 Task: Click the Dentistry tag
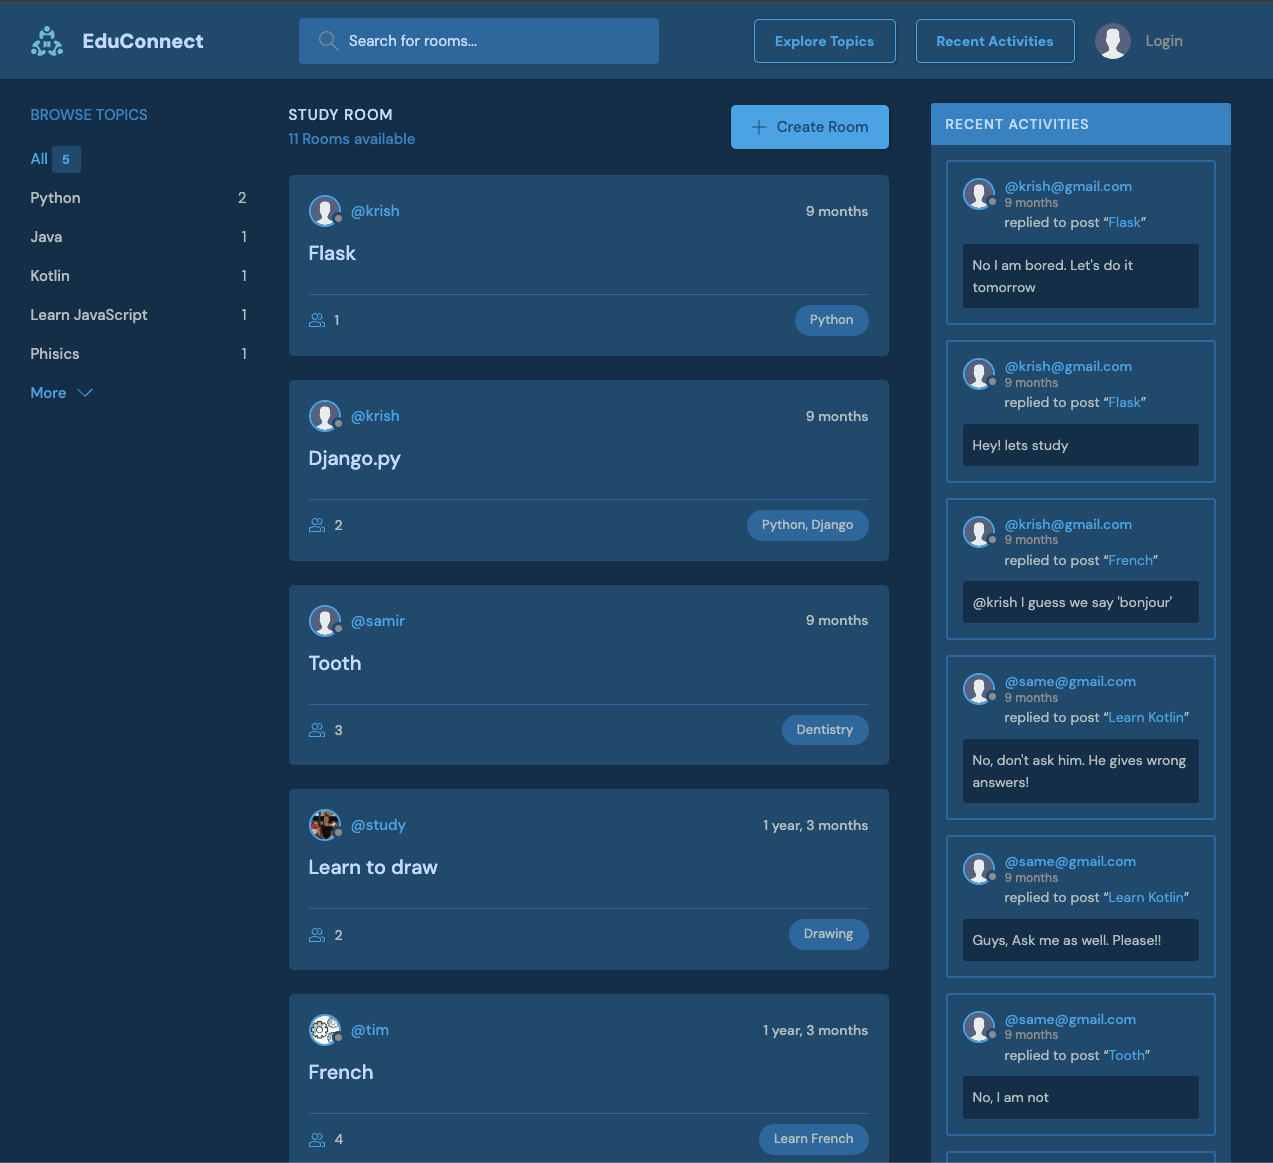(x=825, y=730)
